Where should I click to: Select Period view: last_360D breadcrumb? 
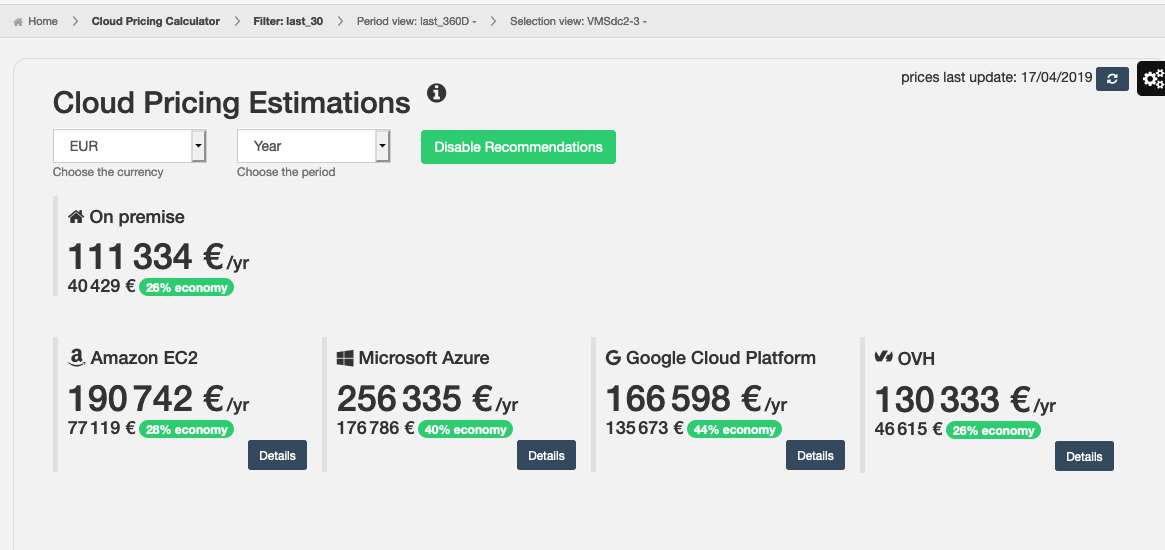(416, 22)
